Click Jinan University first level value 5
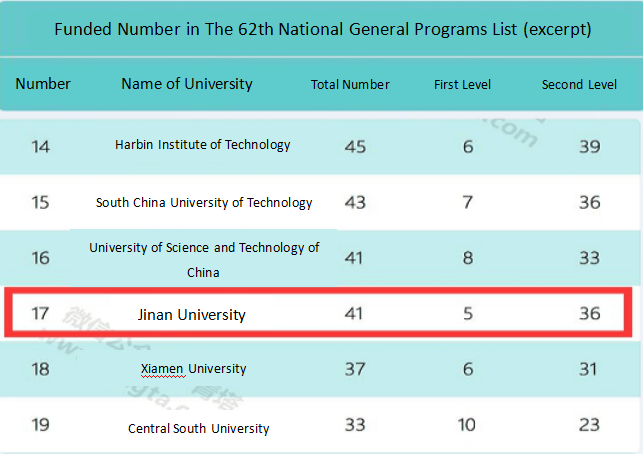 [468, 313]
